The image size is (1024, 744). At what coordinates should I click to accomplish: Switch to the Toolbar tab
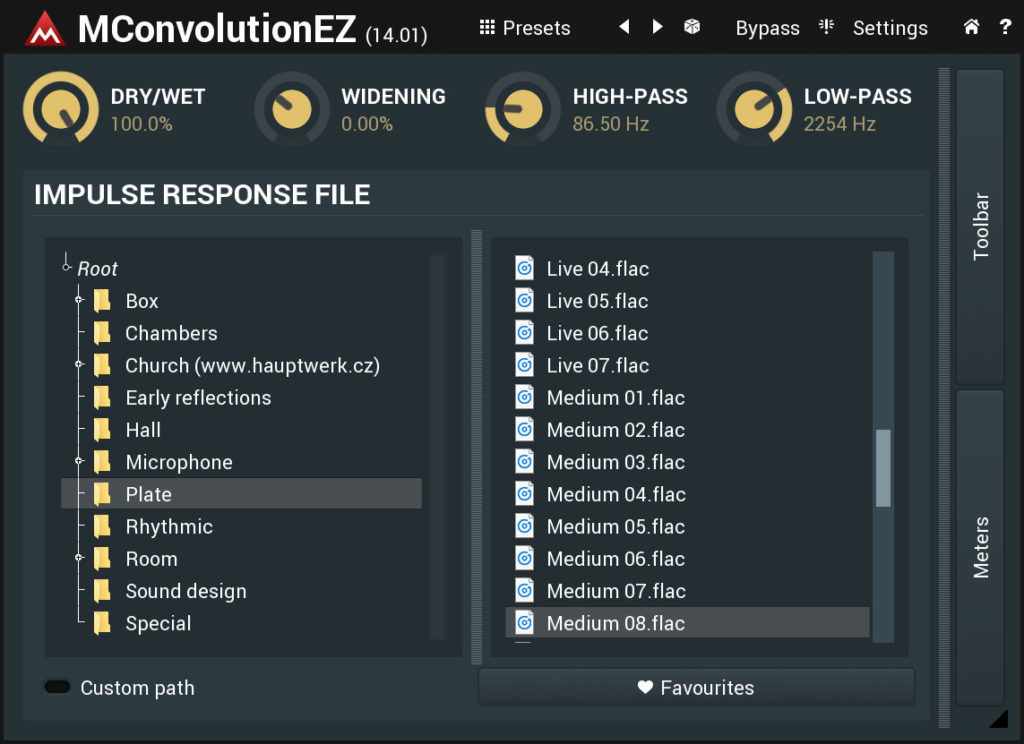[x=979, y=225]
